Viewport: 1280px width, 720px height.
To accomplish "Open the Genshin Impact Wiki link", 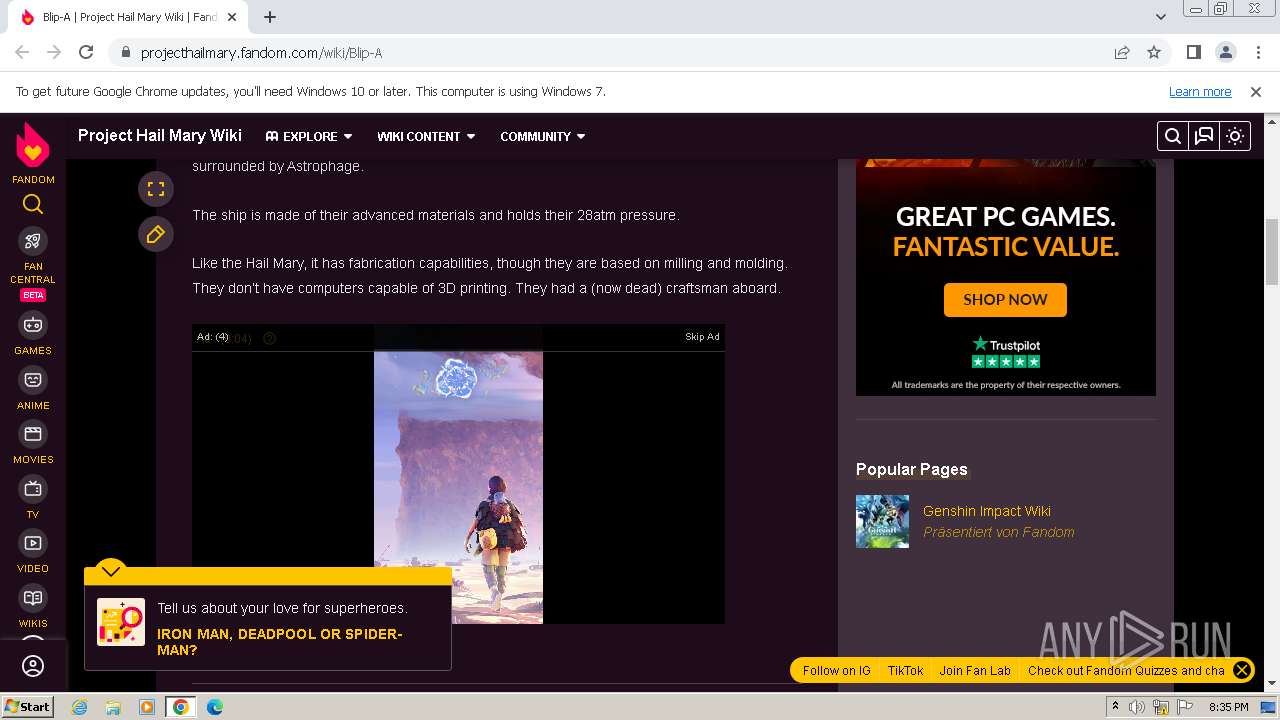I will [x=986, y=511].
